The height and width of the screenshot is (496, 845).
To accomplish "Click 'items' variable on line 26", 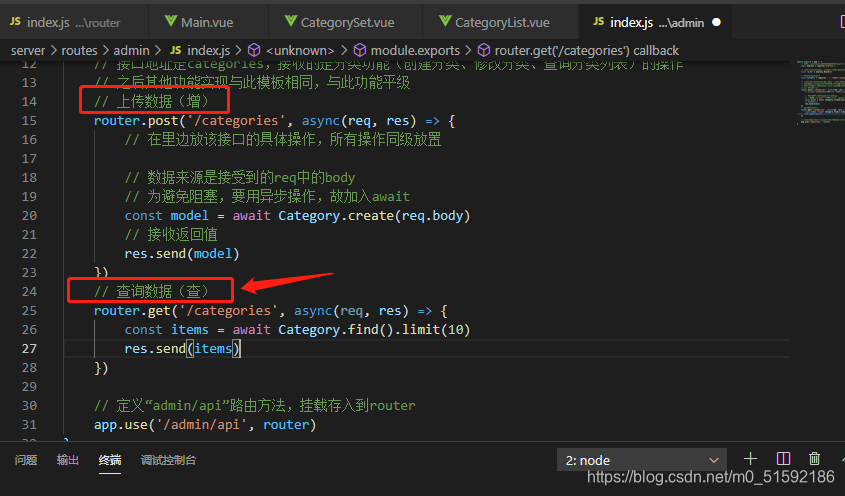I will click(190, 330).
